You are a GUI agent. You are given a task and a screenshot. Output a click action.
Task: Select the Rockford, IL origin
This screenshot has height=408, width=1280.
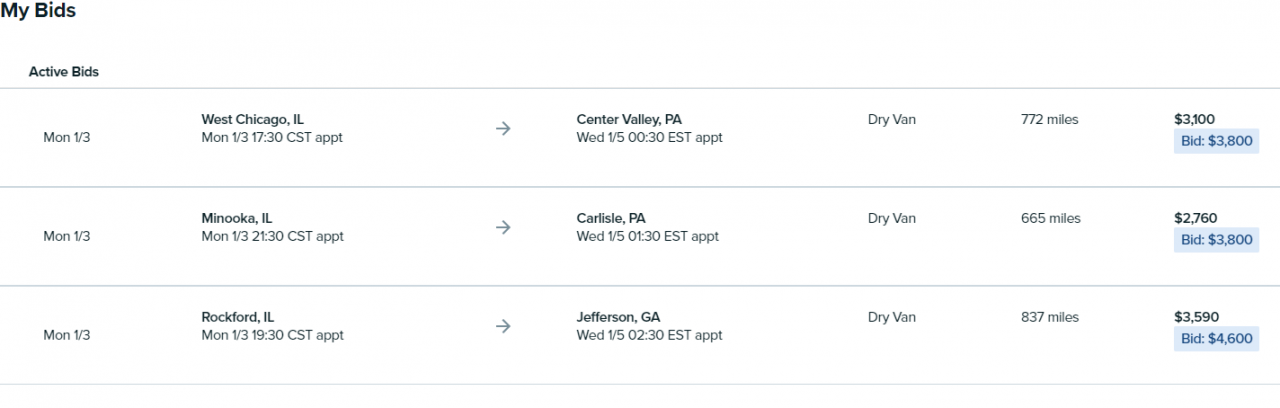238,317
